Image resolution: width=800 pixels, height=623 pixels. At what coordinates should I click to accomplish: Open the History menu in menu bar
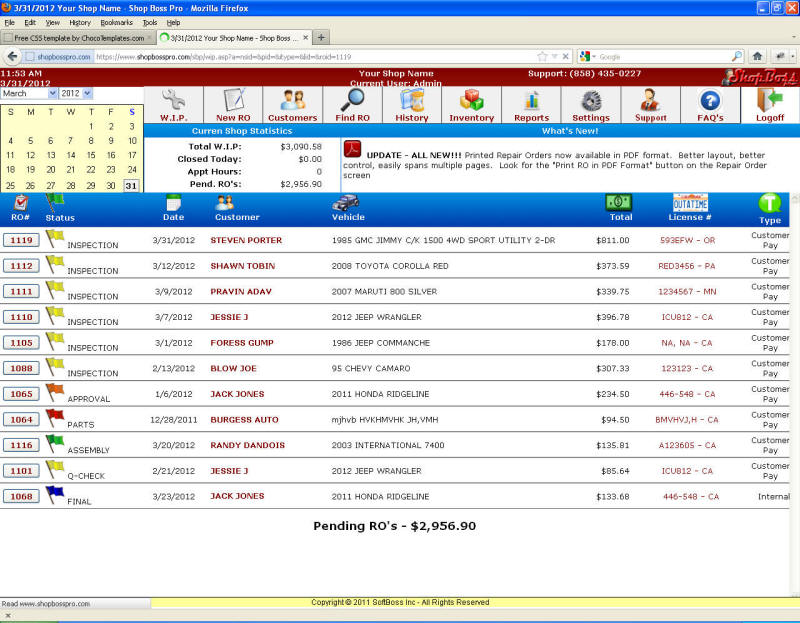coord(80,22)
